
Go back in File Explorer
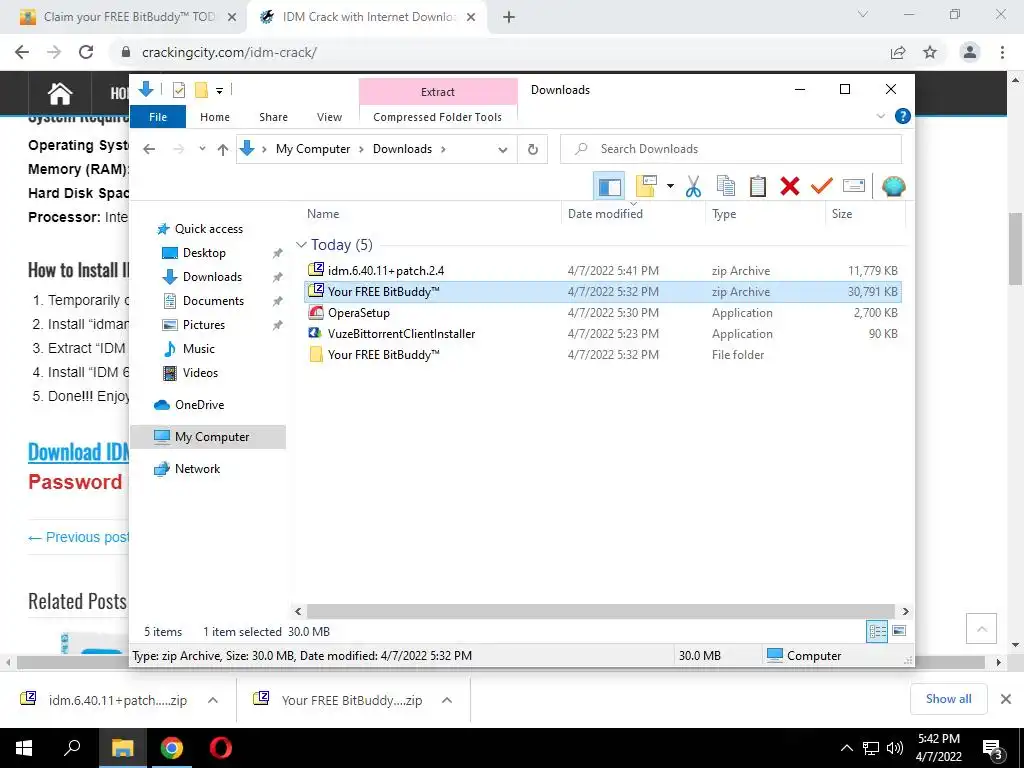click(x=149, y=149)
